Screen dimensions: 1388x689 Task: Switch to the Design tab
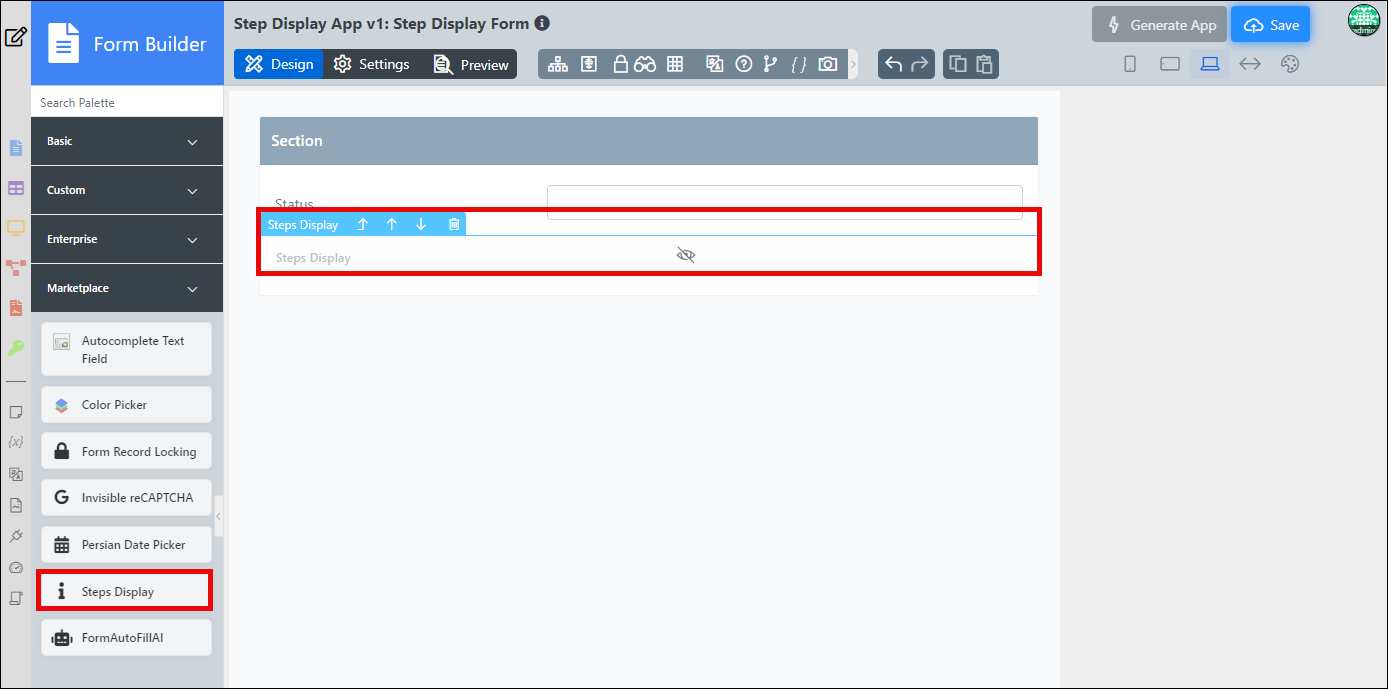coord(279,64)
